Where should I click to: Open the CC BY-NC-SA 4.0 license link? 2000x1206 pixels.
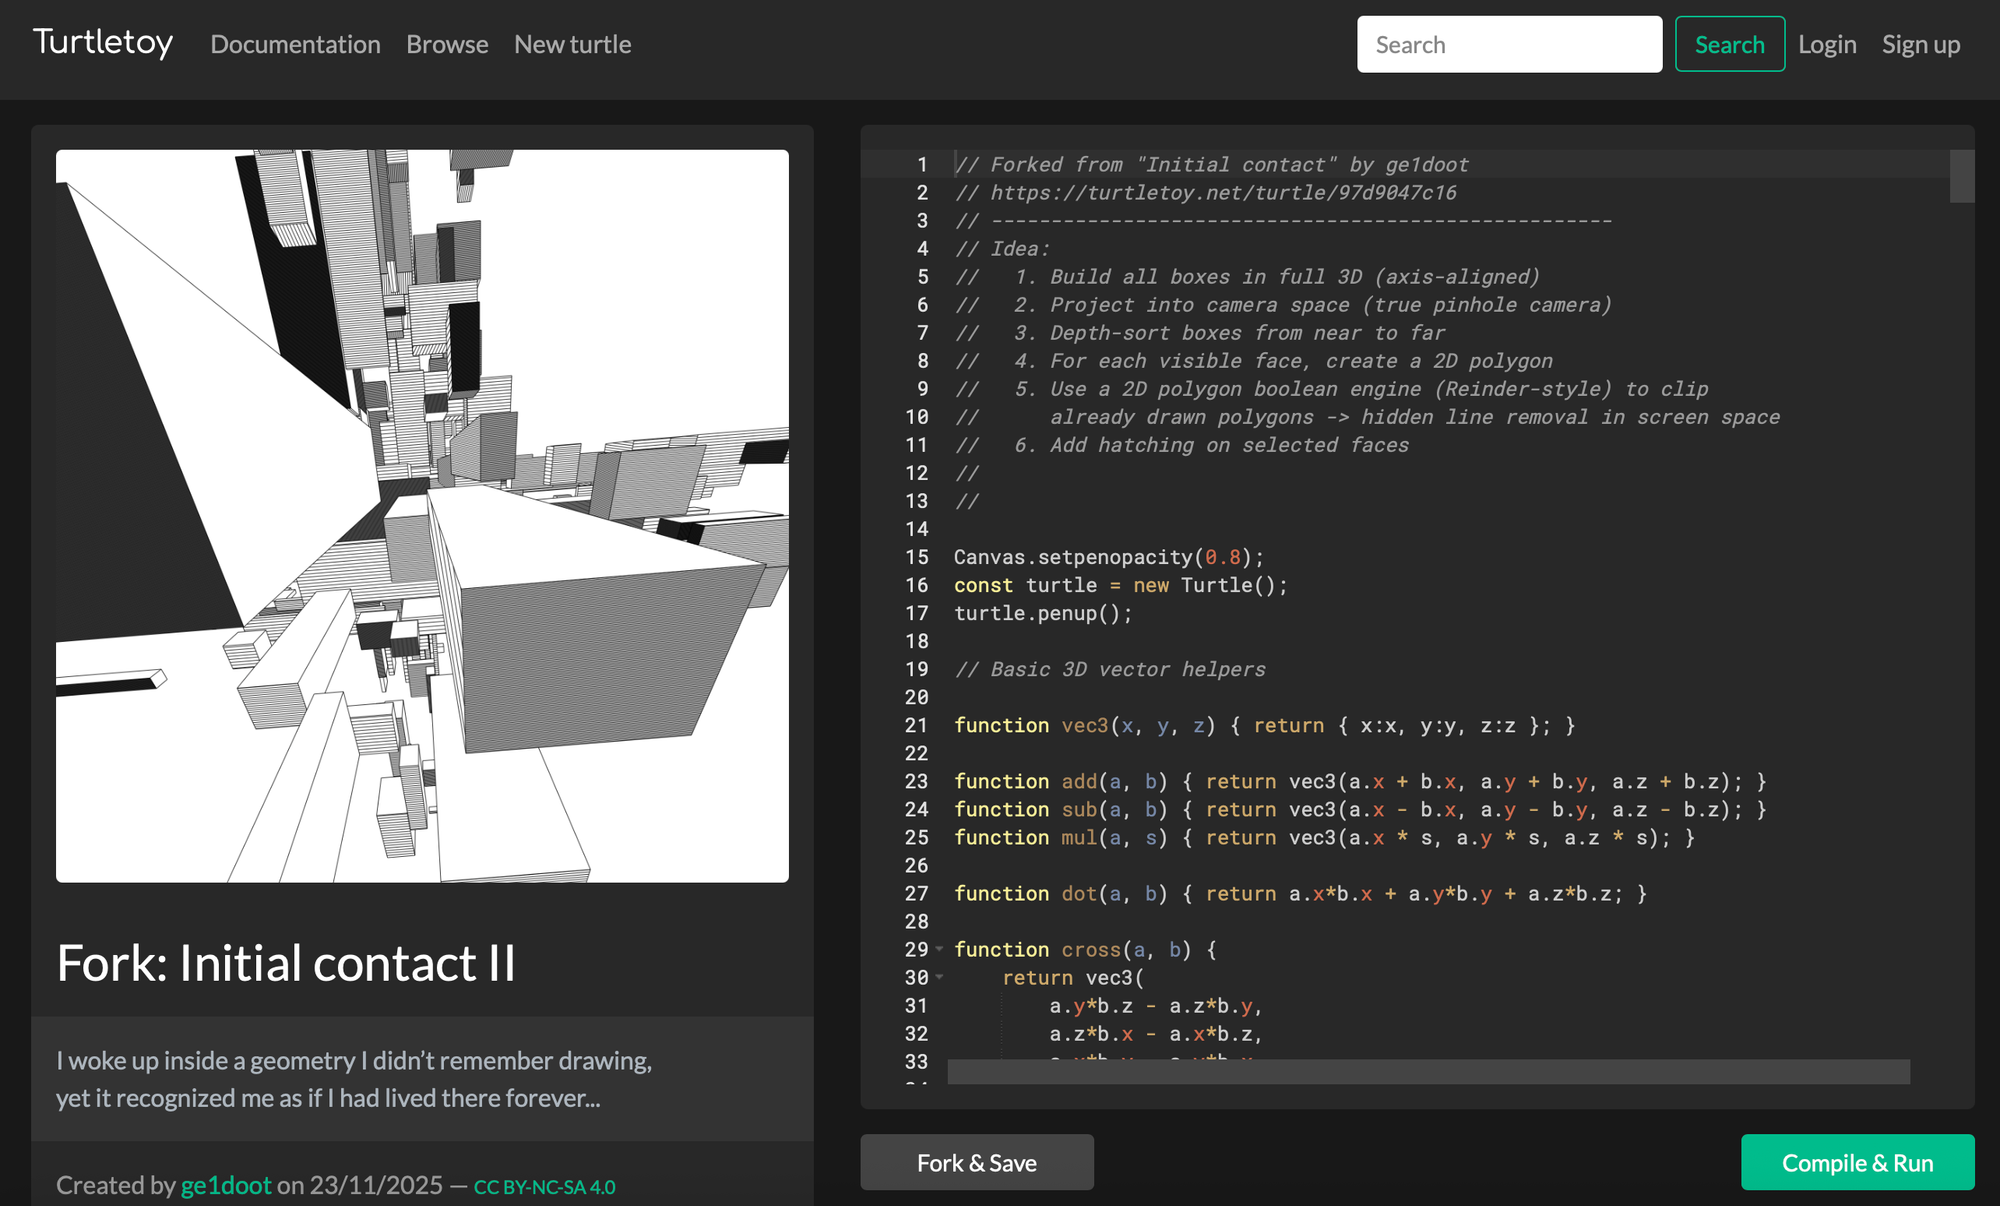(544, 1187)
